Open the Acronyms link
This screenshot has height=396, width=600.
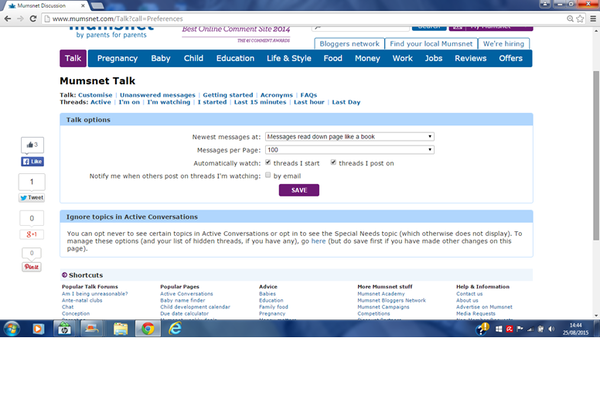277,95
